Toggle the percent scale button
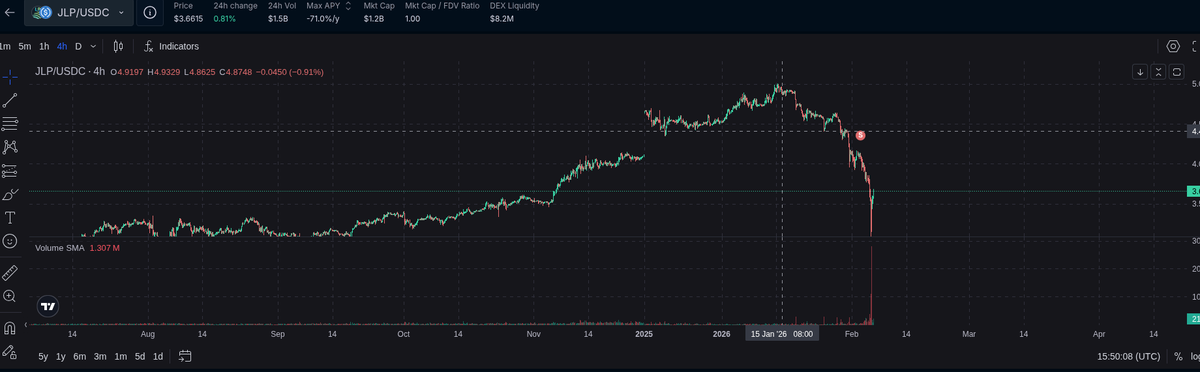 pyautogui.click(x=1178, y=356)
